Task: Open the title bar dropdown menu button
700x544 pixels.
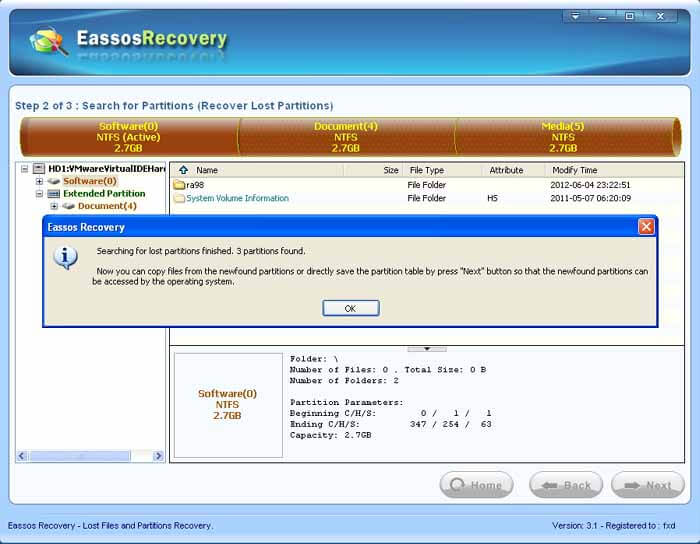Action: [x=575, y=17]
